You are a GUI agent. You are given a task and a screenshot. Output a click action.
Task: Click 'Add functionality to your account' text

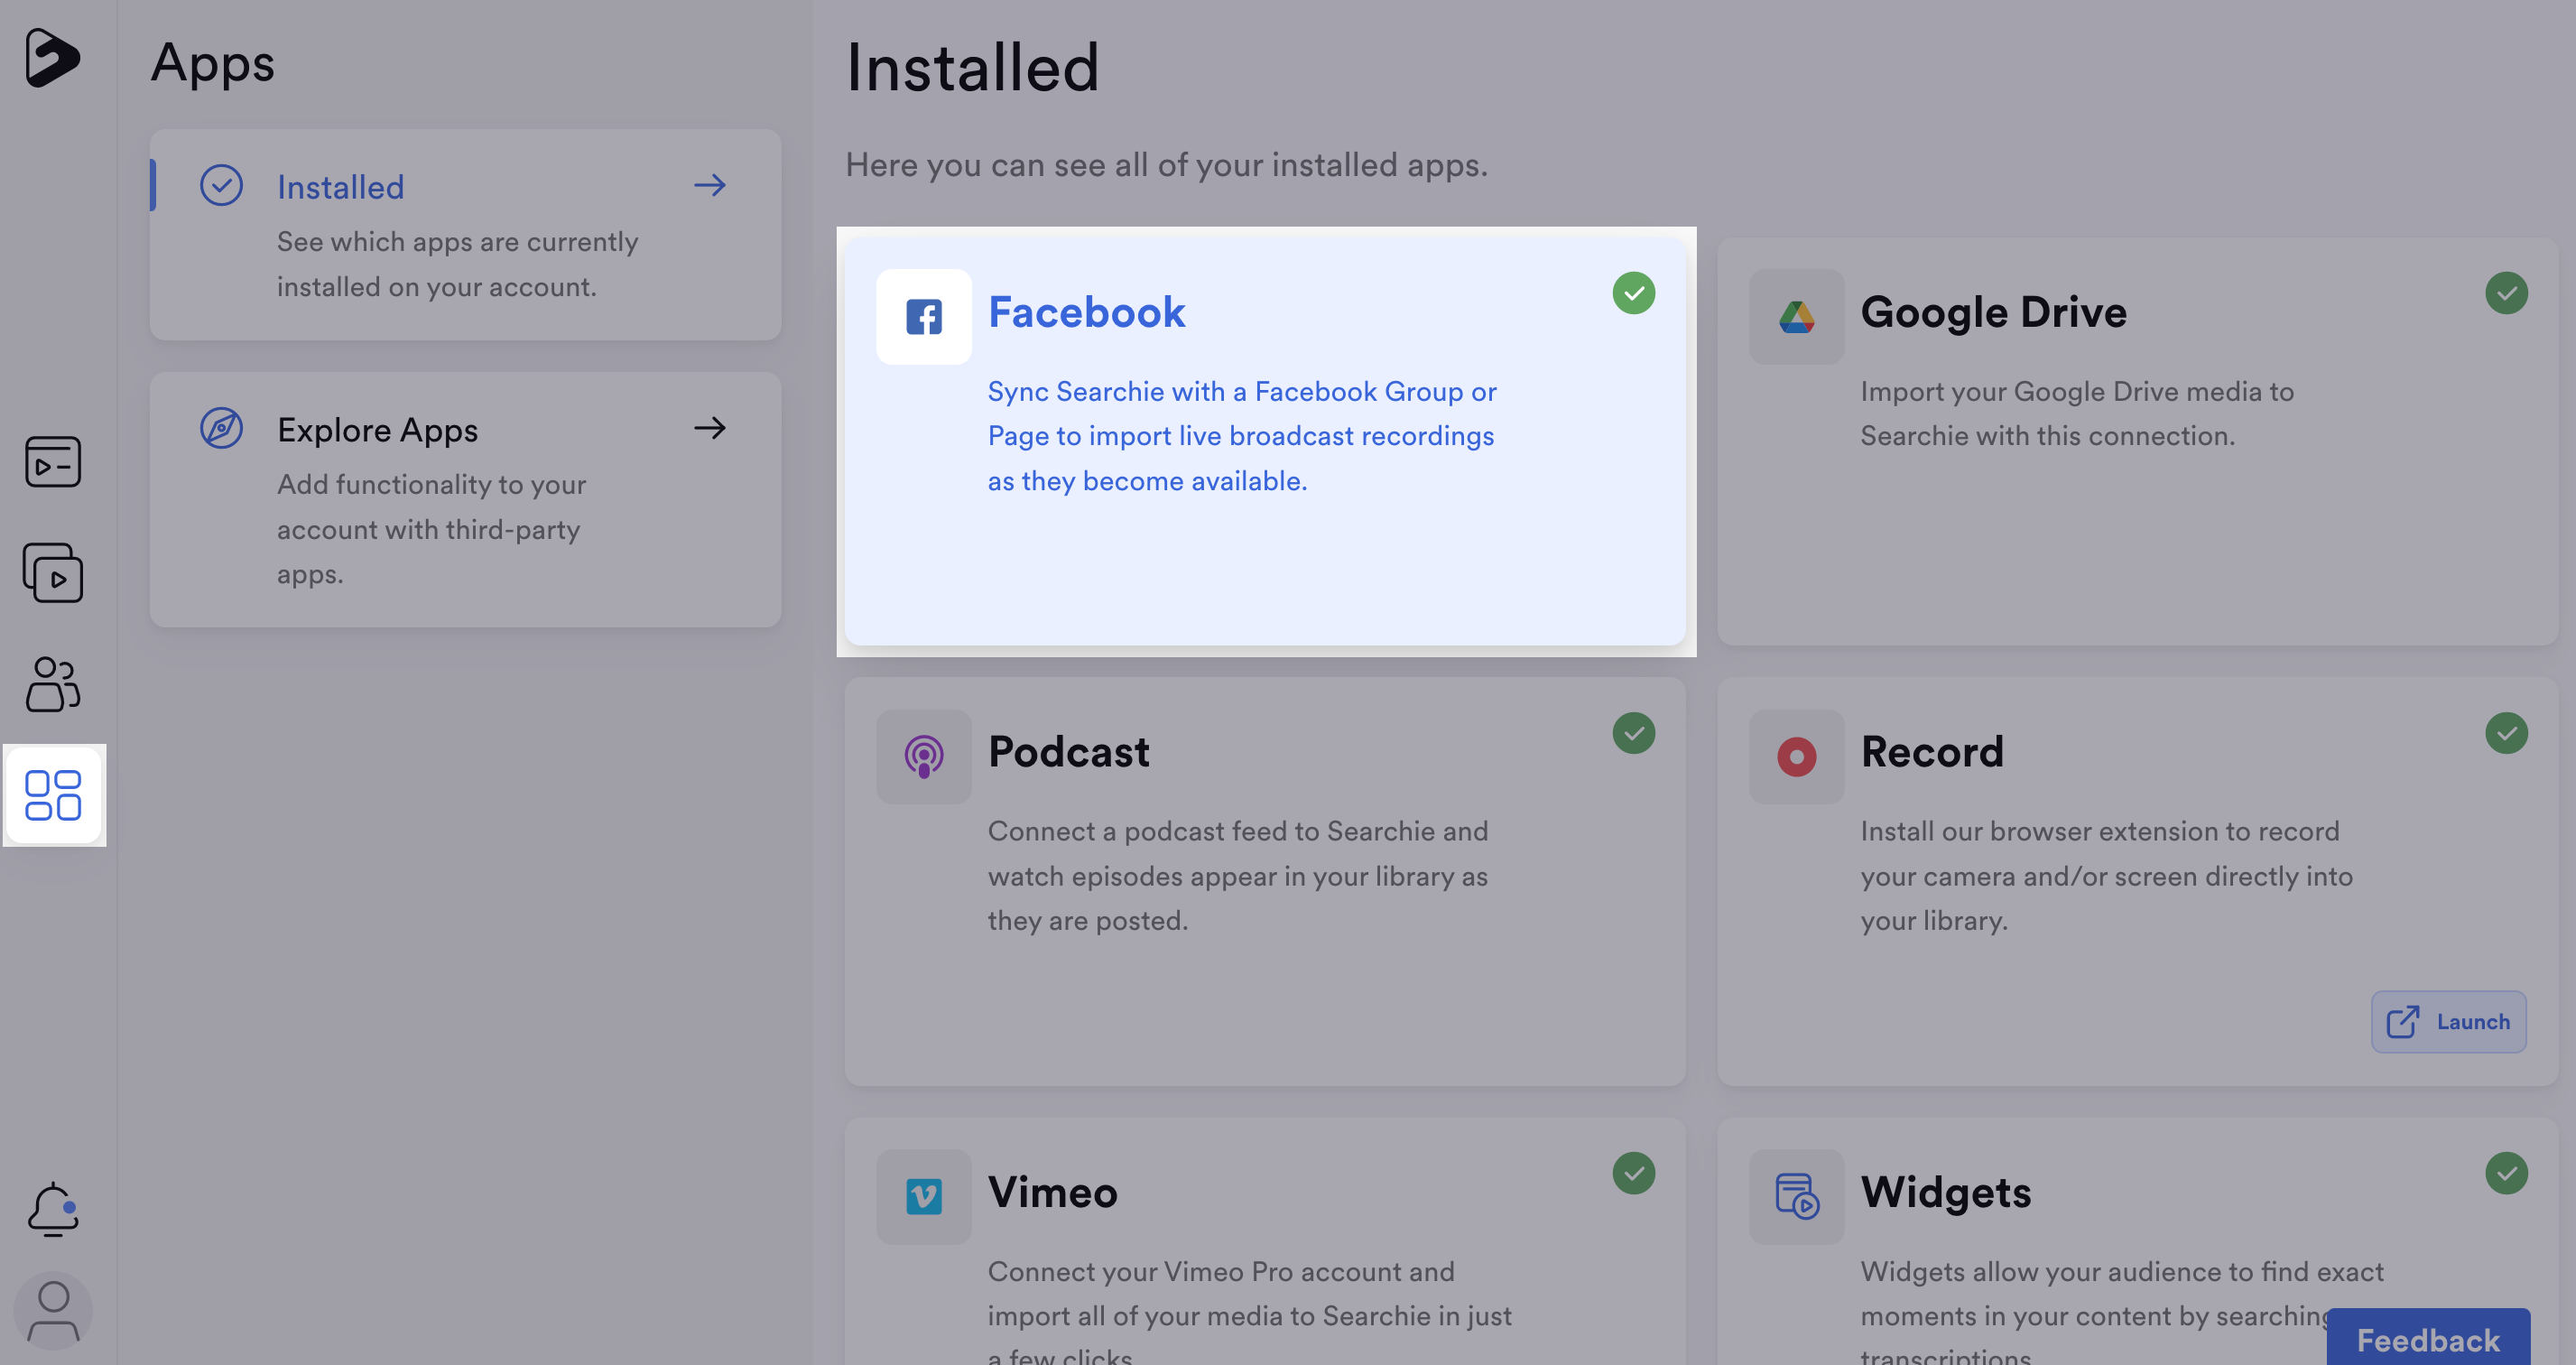tap(431, 529)
